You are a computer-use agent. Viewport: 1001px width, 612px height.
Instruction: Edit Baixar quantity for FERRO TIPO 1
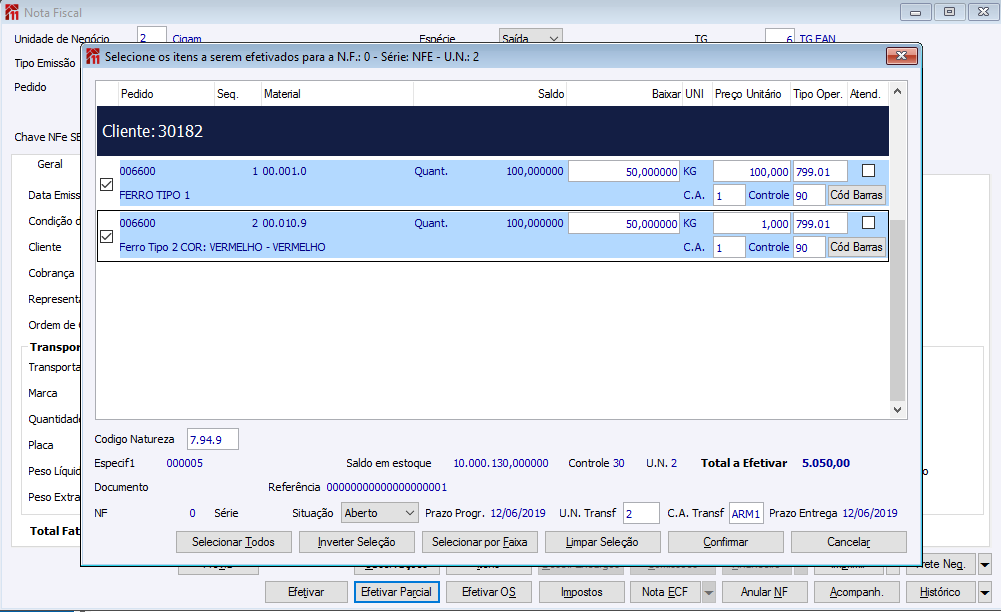(x=624, y=172)
